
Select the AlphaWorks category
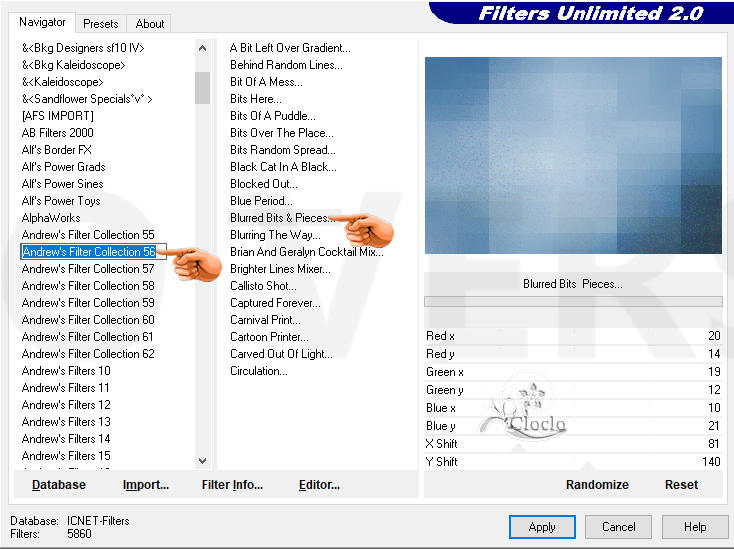pos(51,218)
